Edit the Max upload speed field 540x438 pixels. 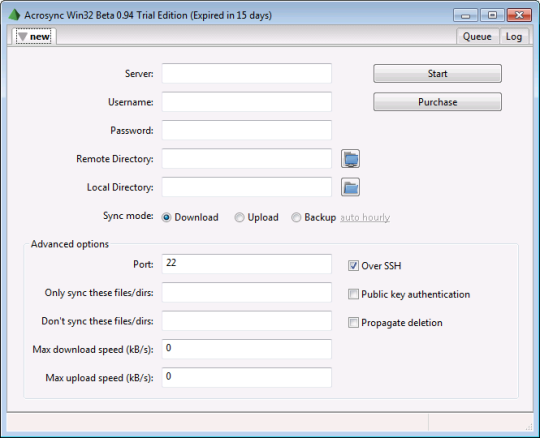tap(247, 377)
